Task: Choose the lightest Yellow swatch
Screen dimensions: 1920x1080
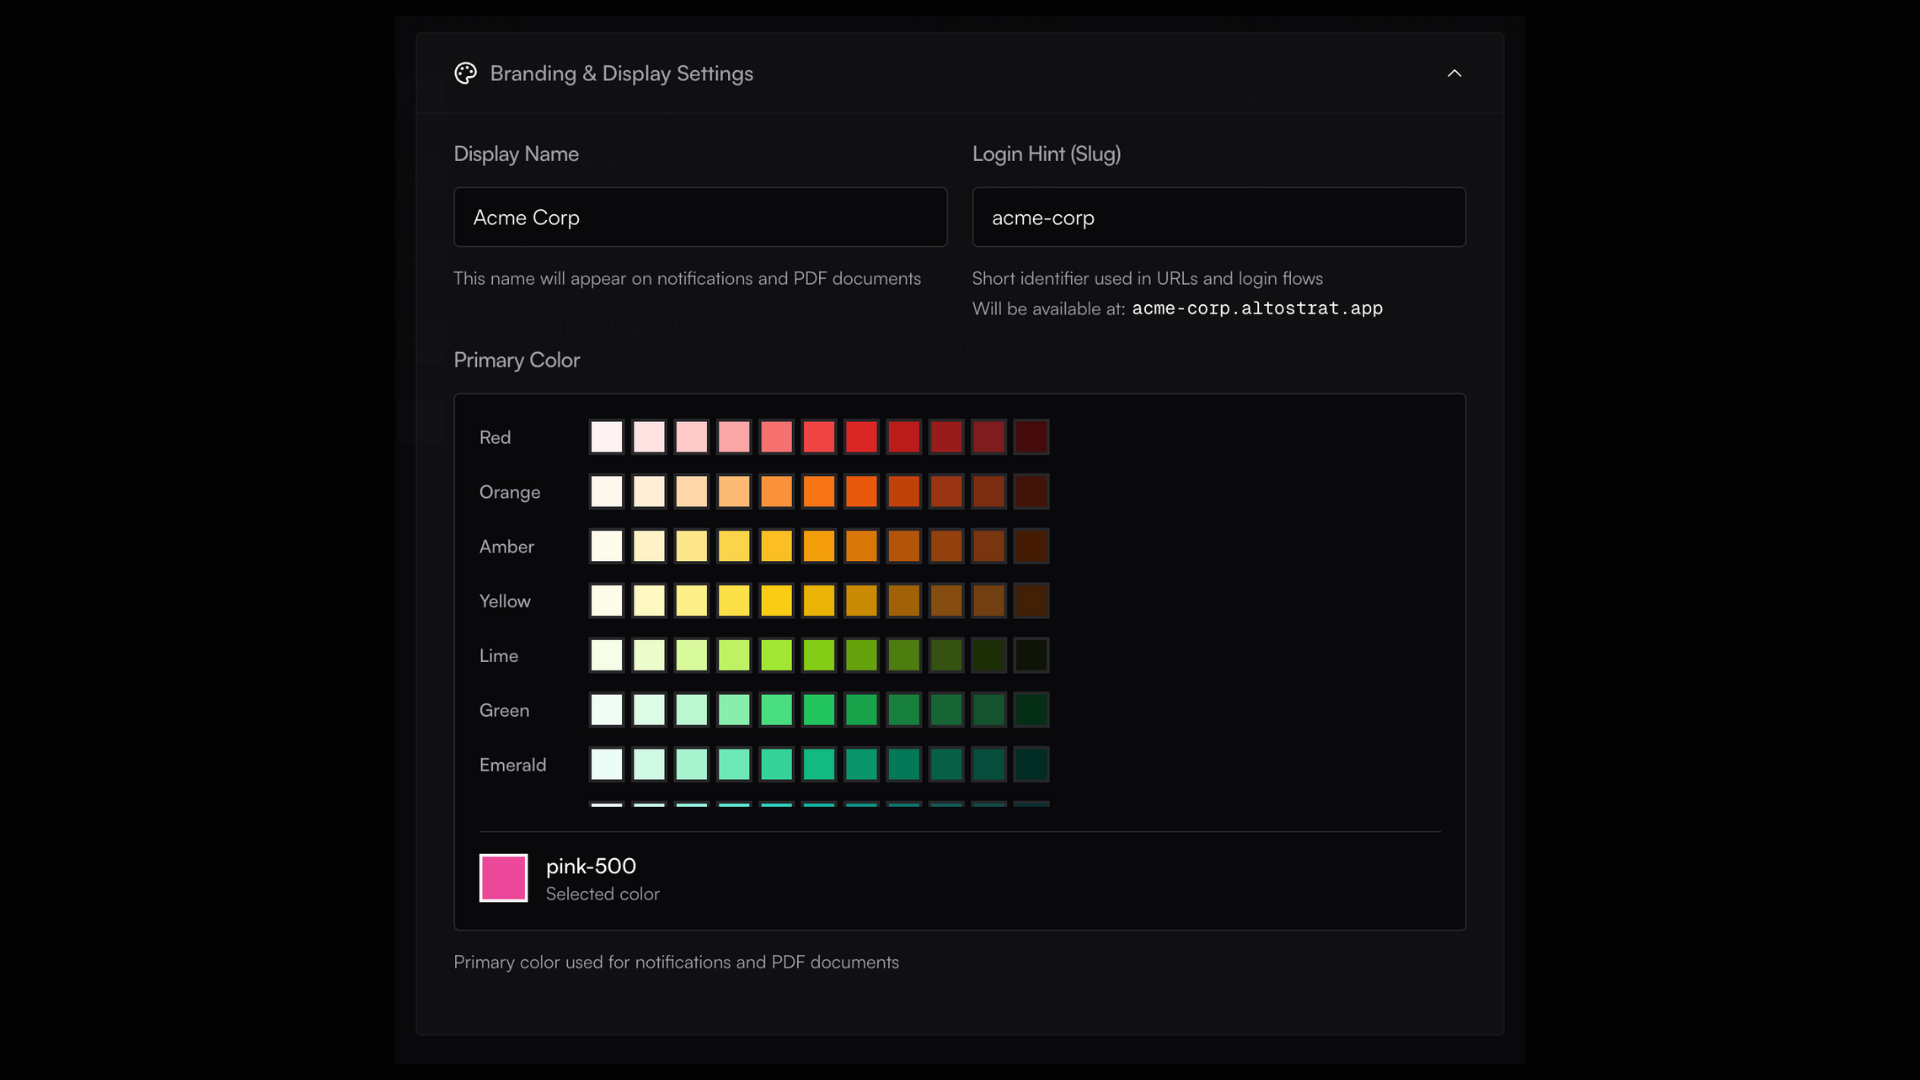Action: [607, 601]
